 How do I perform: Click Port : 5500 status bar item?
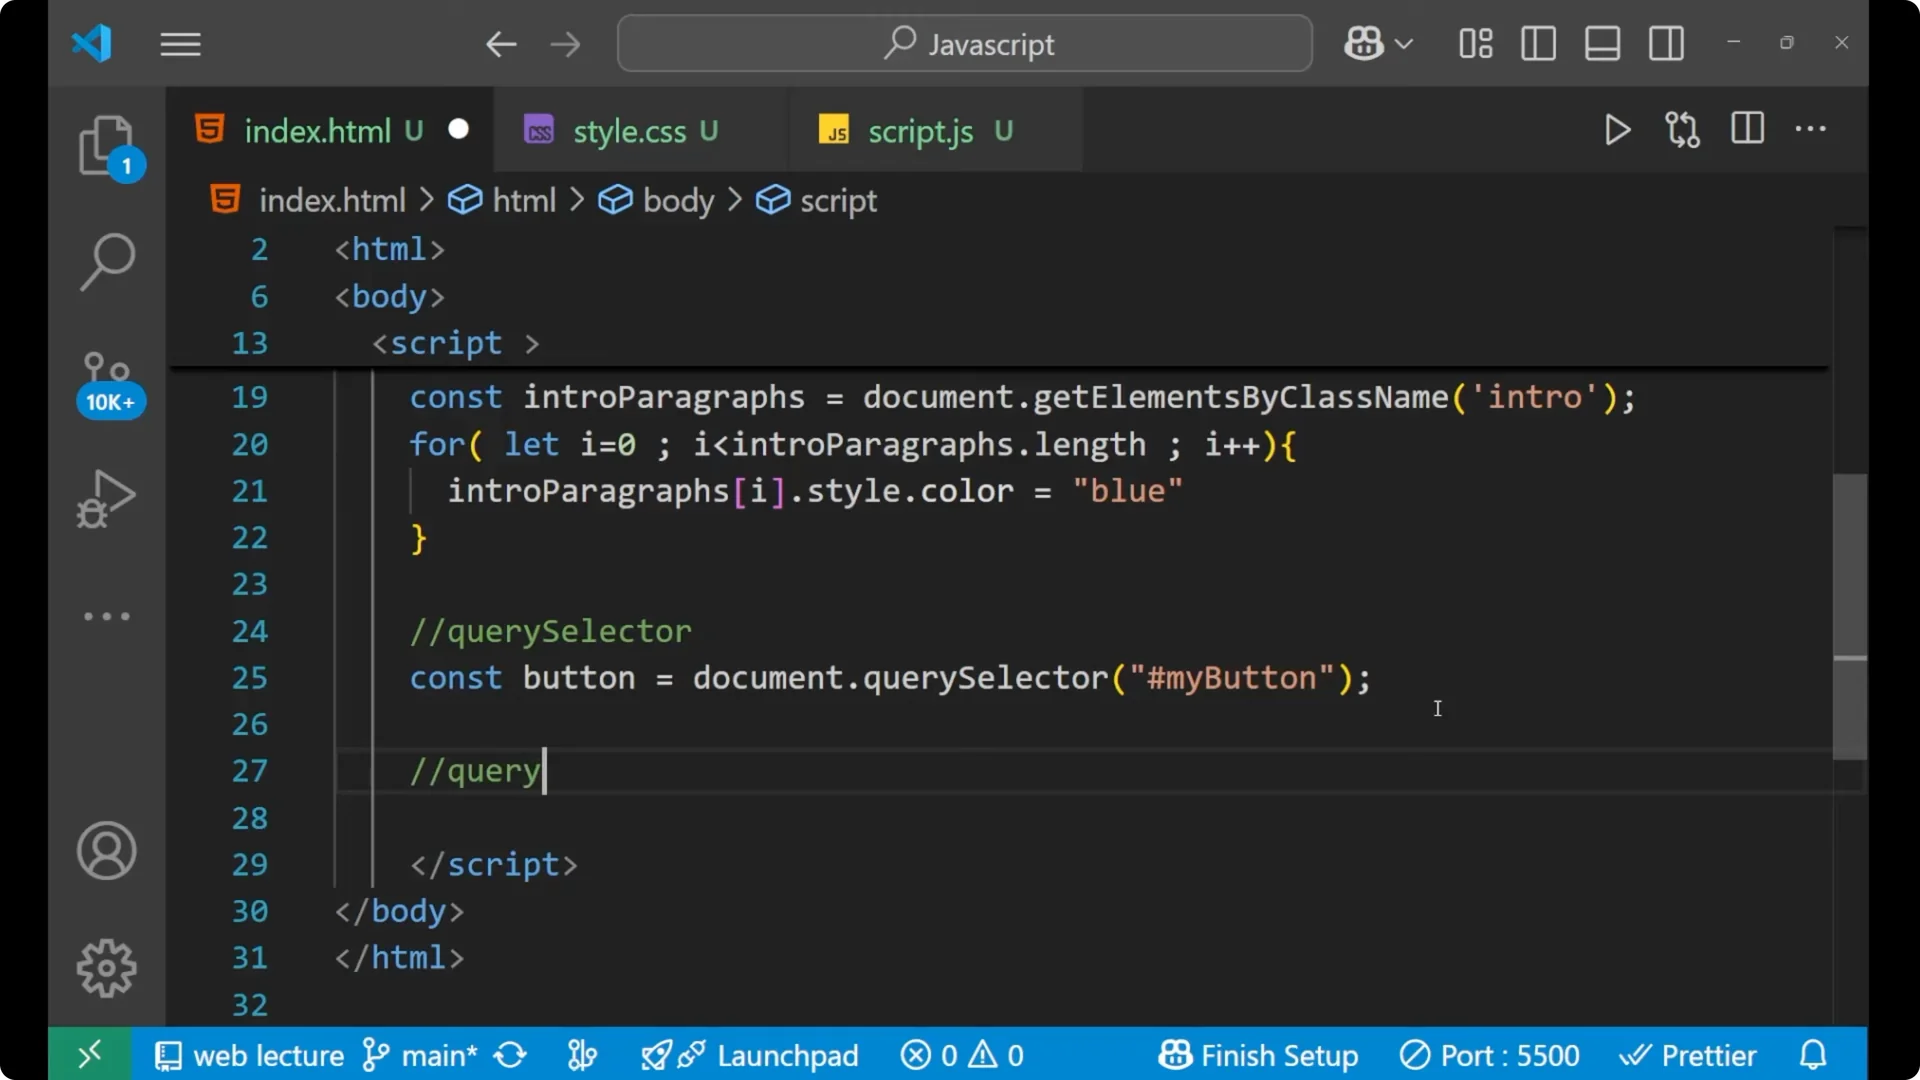[x=1490, y=1054]
